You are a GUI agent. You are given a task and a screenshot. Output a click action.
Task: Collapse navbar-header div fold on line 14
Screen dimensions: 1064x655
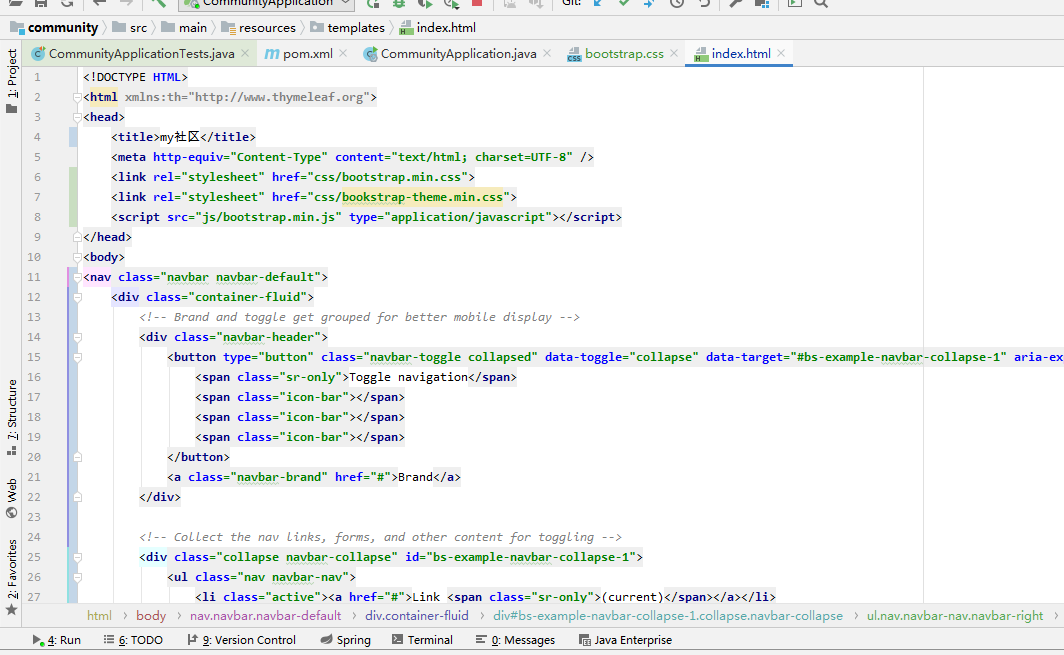[x=77, y=337]
